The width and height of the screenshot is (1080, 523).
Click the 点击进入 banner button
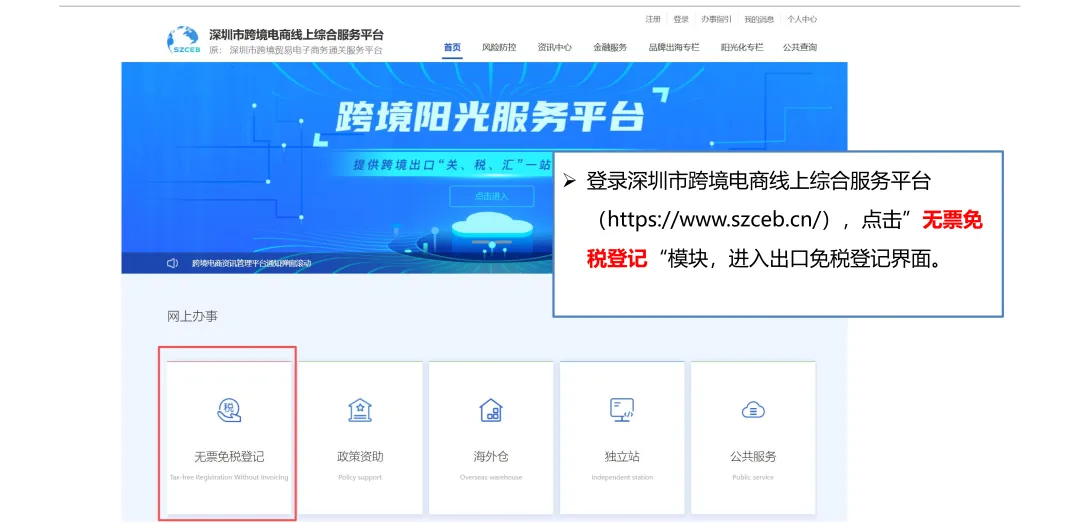coord(491,196)
